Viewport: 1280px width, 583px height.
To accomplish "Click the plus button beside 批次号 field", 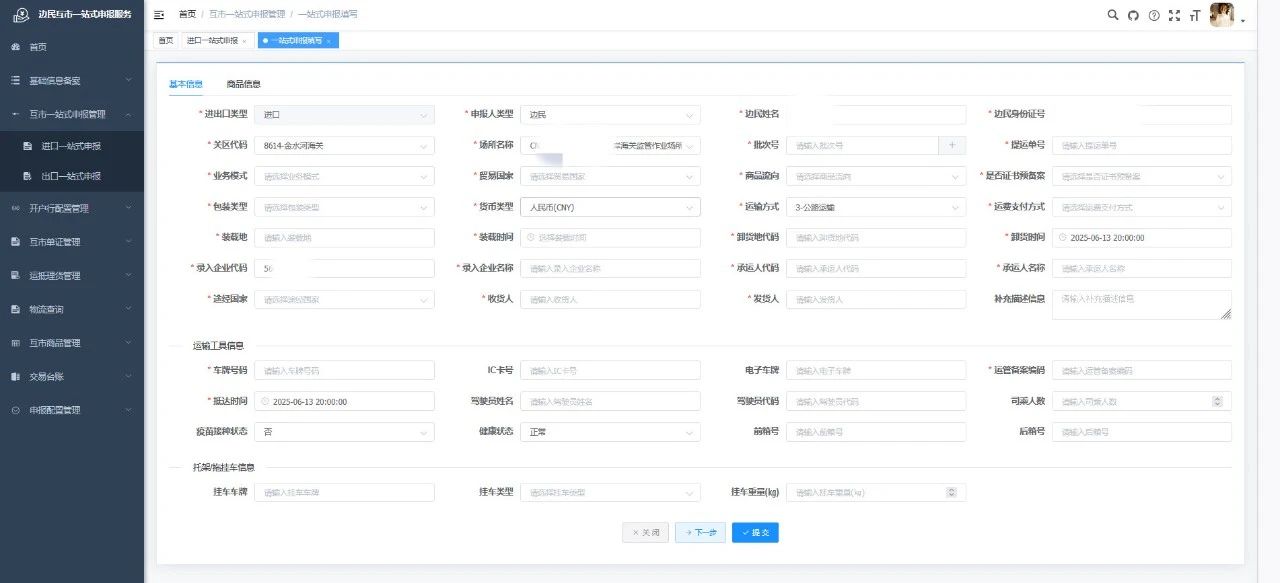I will 951,145.
